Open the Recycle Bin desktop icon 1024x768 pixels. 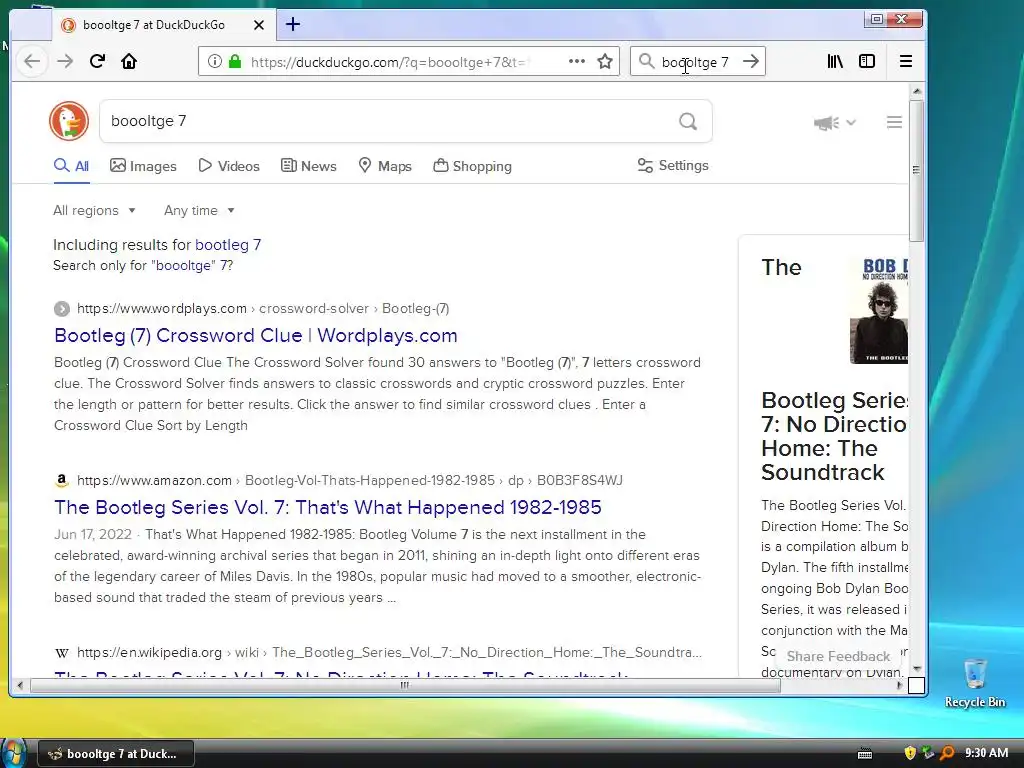coord(975,682)
